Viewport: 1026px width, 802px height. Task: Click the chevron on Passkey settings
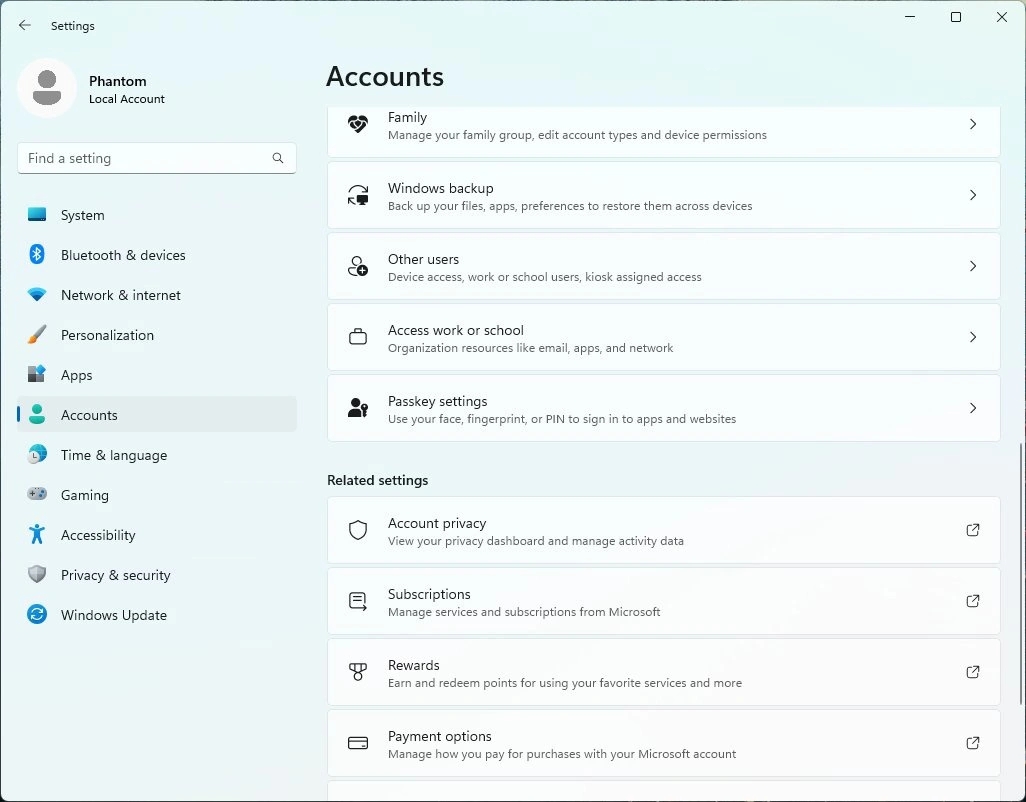point(972,409)
